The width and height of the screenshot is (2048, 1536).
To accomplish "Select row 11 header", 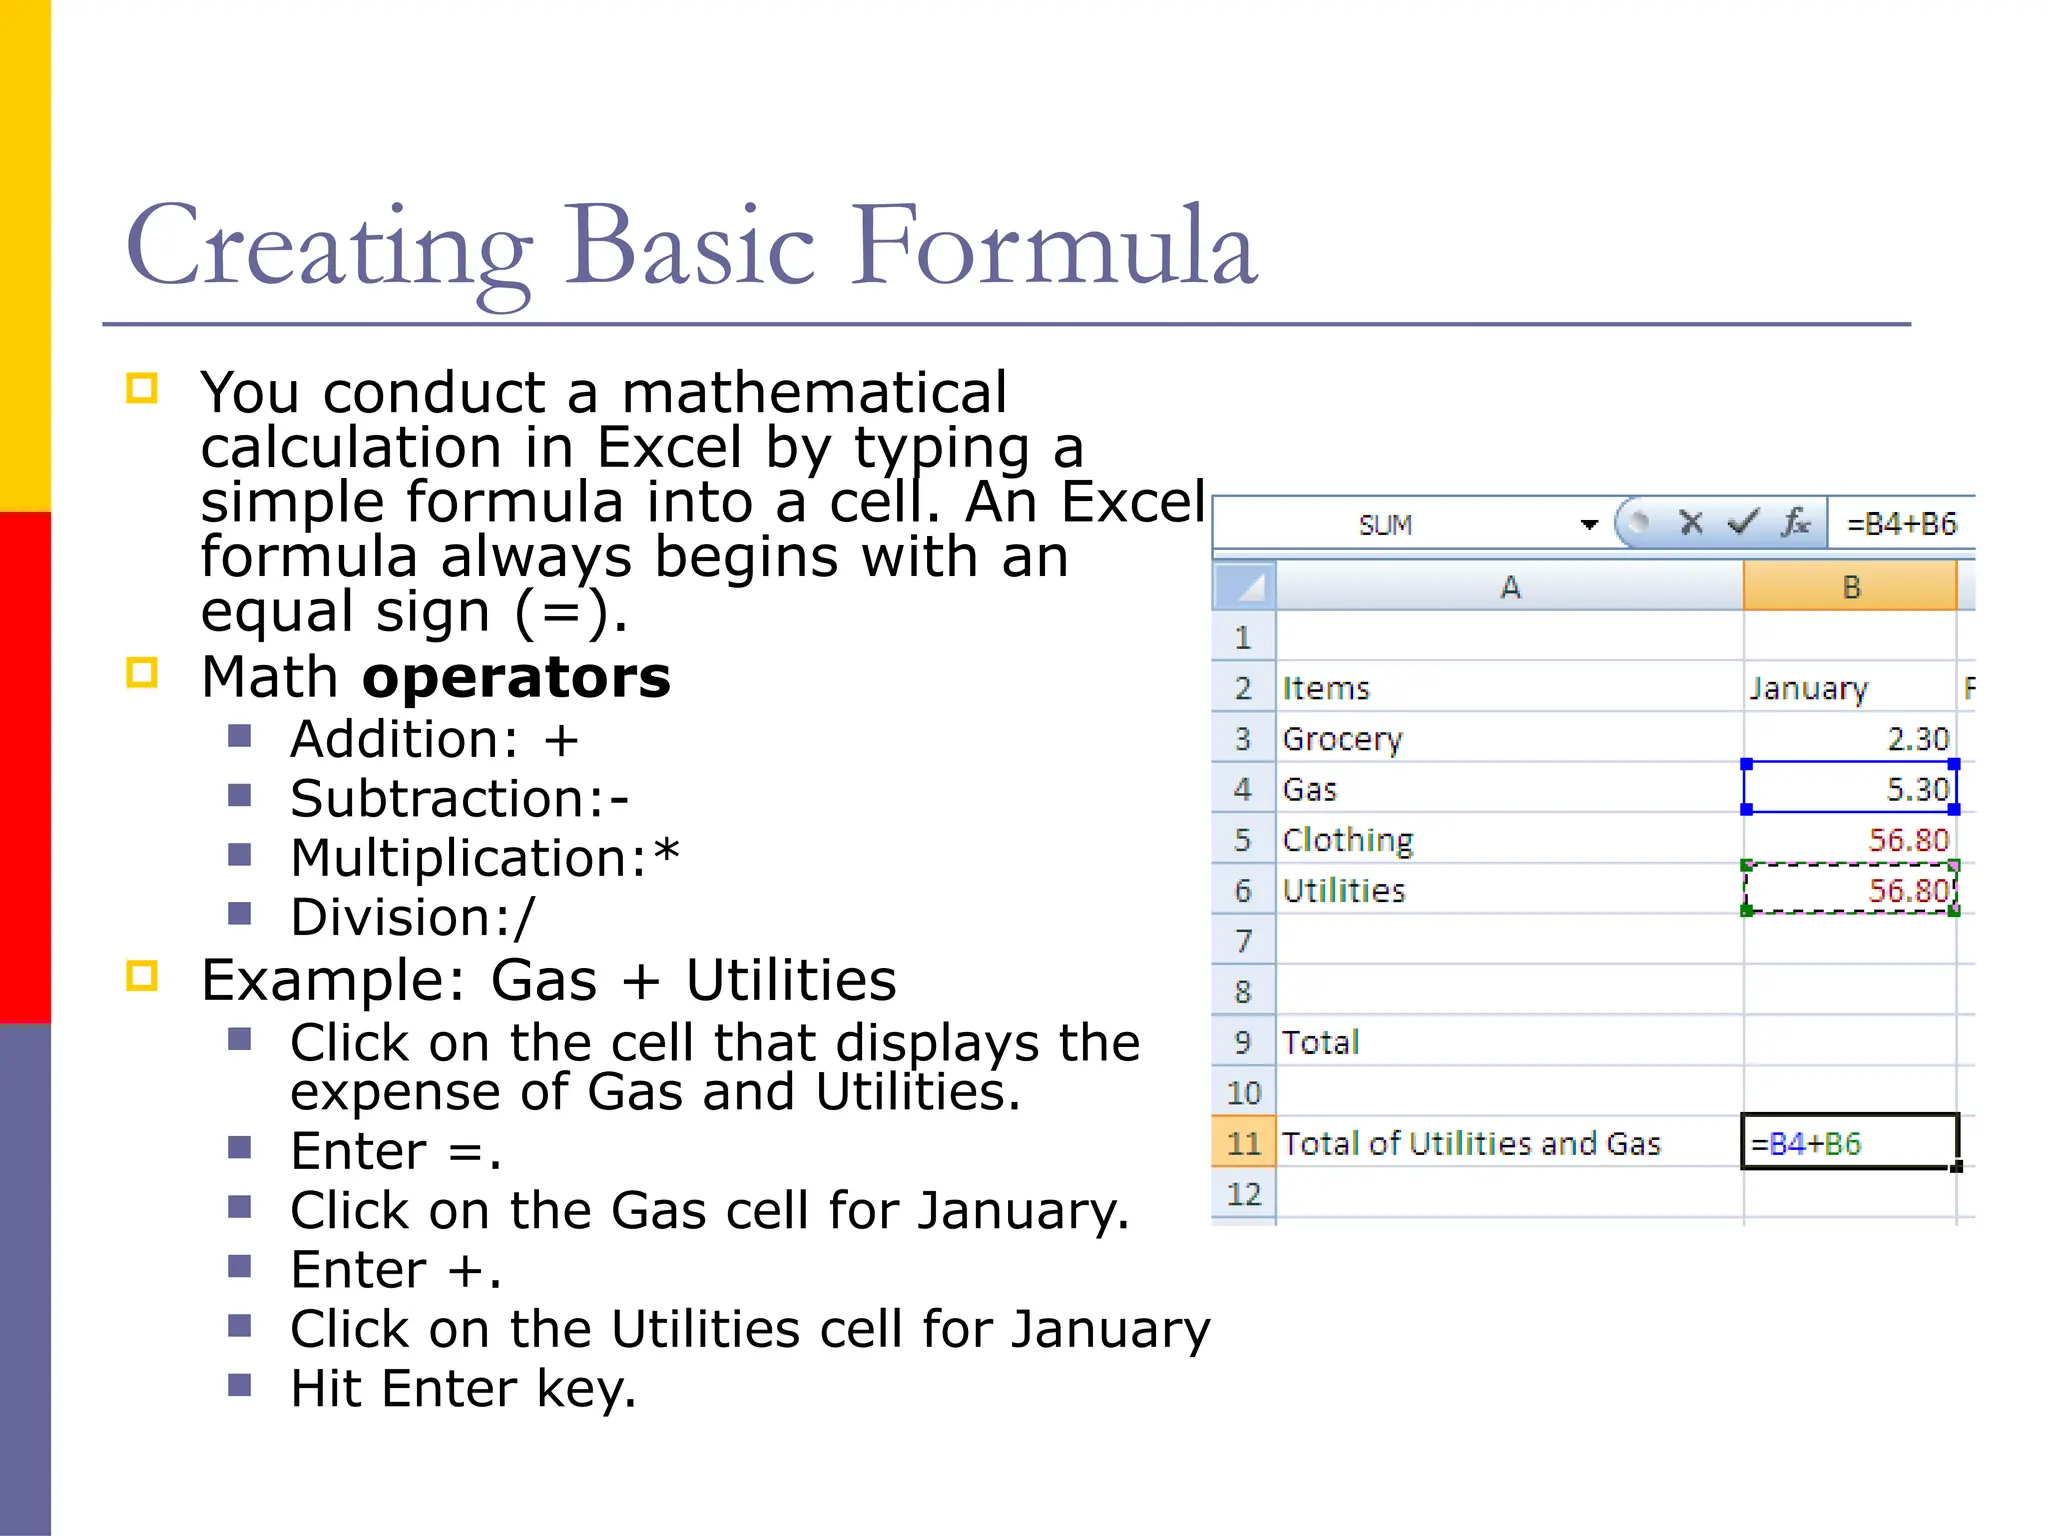I will coord(1243,1143).
